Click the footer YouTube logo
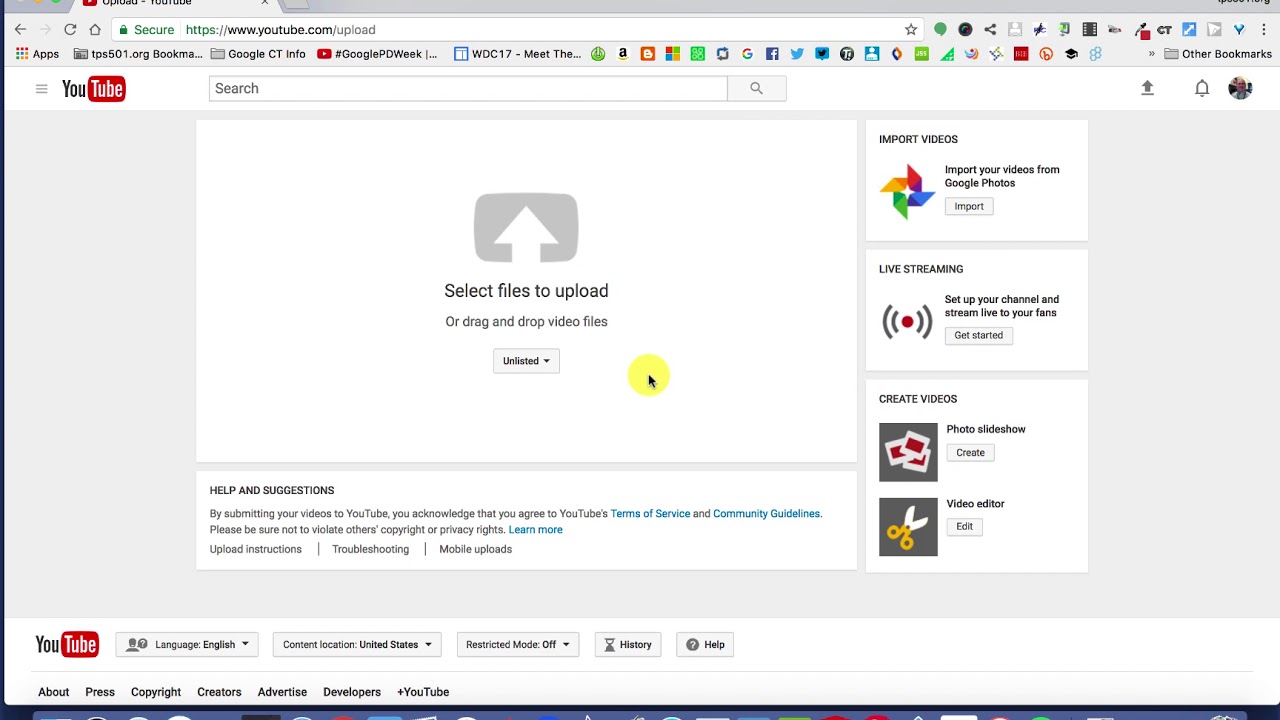1280x720 pixels. (x=67, y=644)
